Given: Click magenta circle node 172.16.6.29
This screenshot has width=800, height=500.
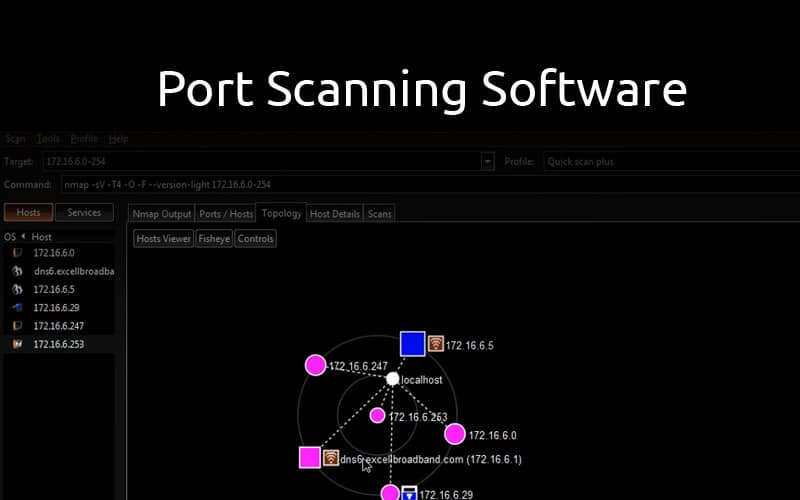Looking at the screenshot, I should click(390, 493).
